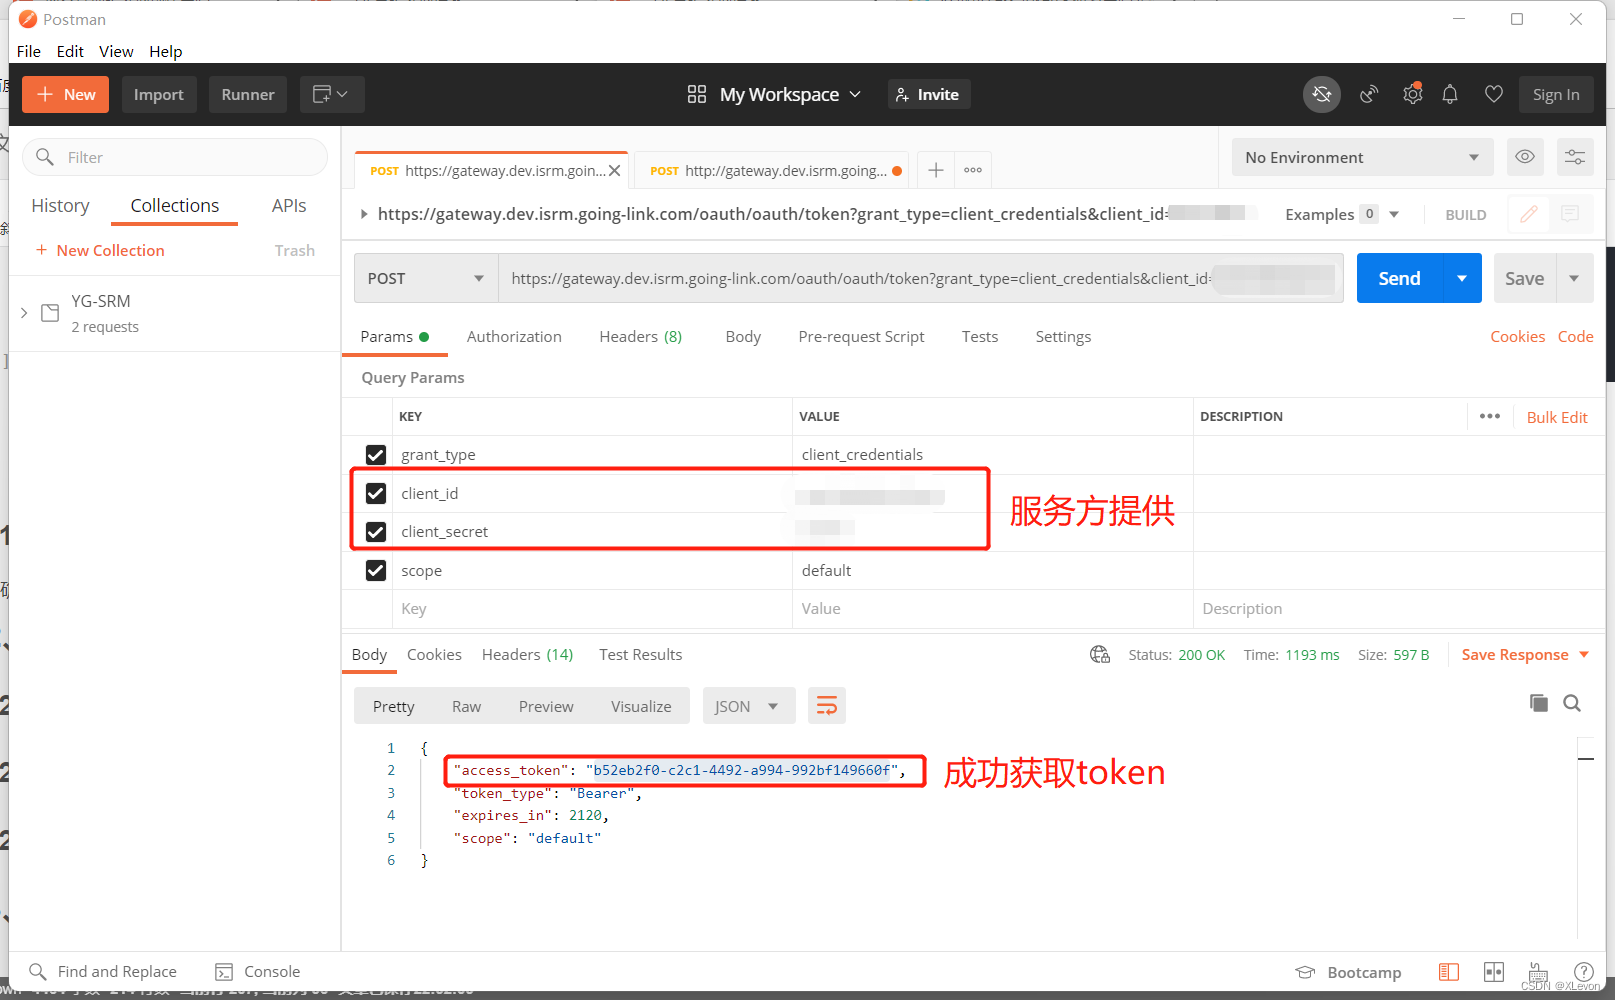The image size is (1615, 1000).
Task: Open the new window dropdown icon
Action: click(331, 94)
